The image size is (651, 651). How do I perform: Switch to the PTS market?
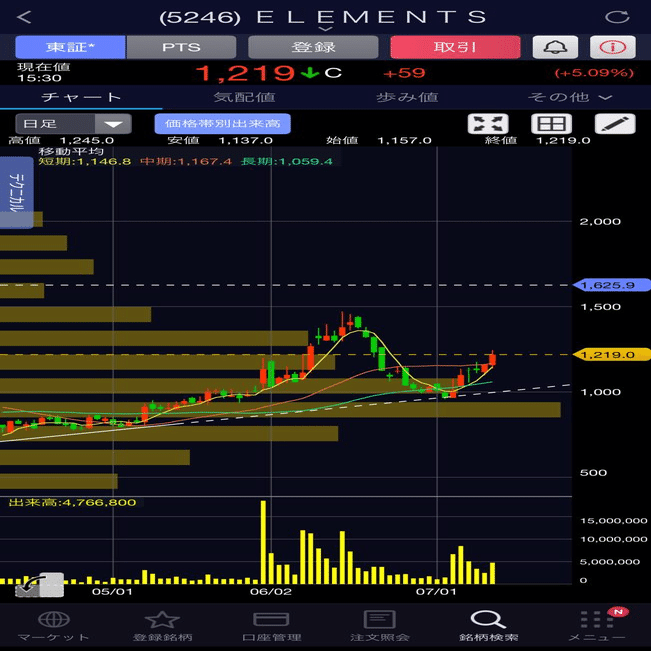(x=181, y=47)
